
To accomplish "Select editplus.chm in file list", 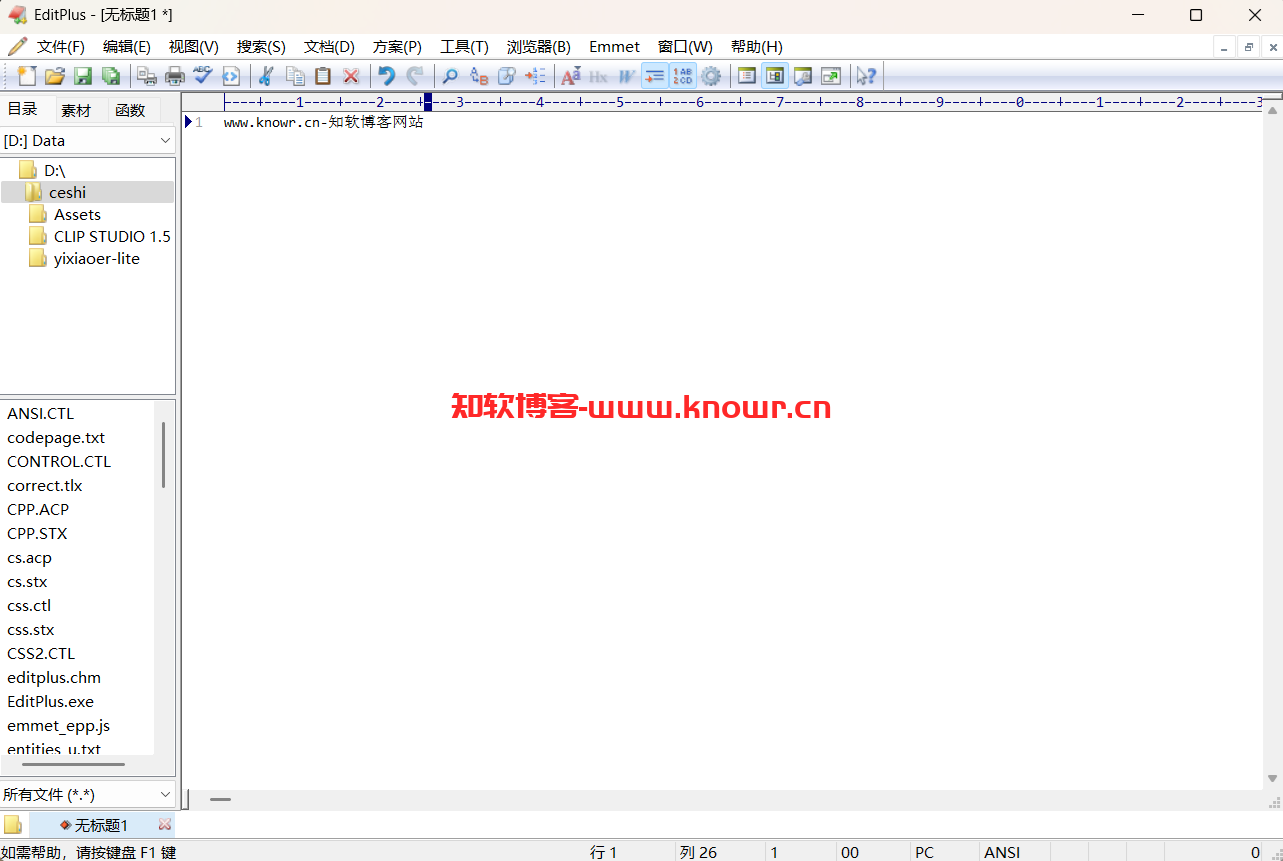I will click(x=54, y=677).
